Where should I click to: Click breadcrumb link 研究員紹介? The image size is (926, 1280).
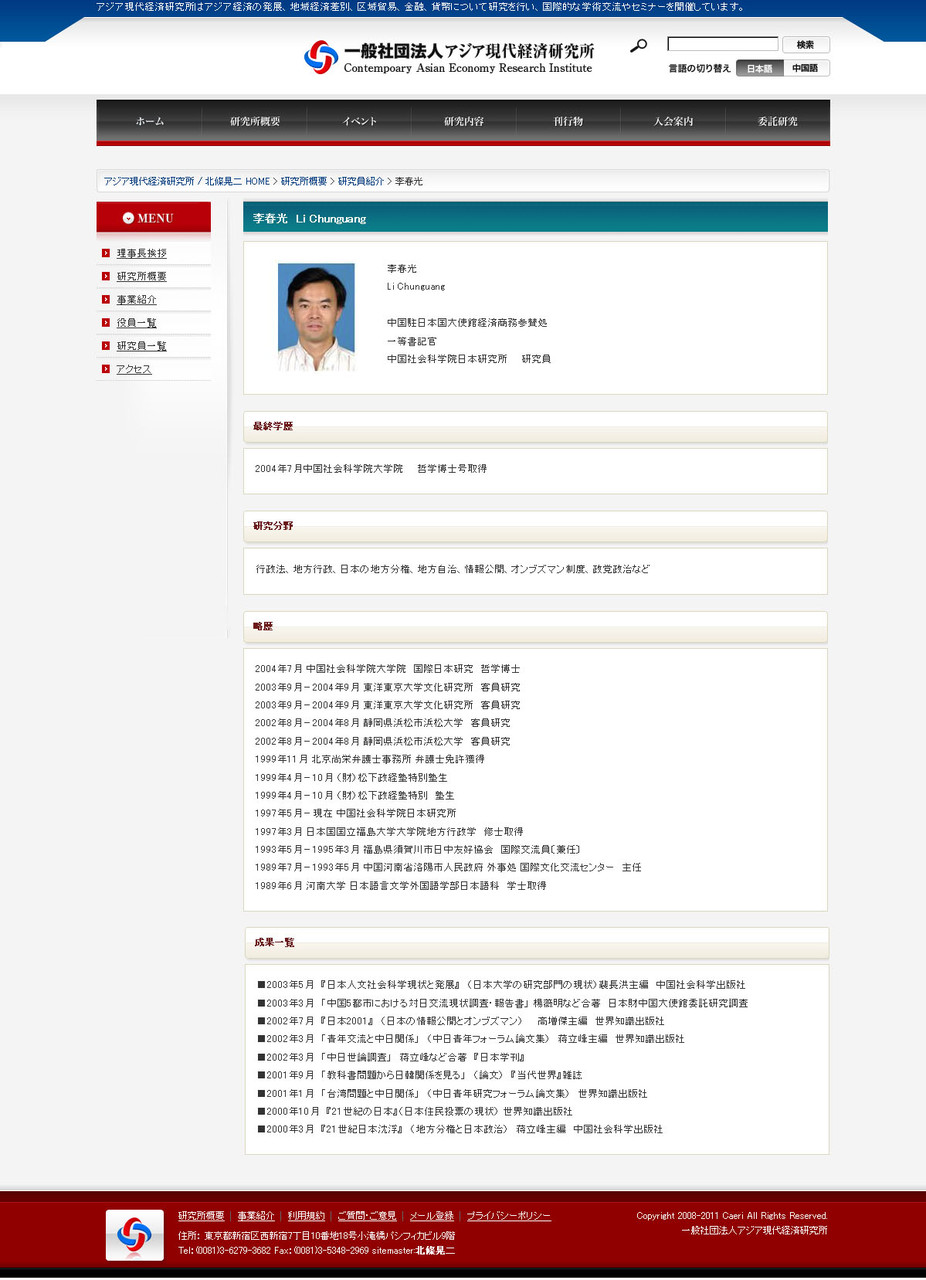[361, 181]
